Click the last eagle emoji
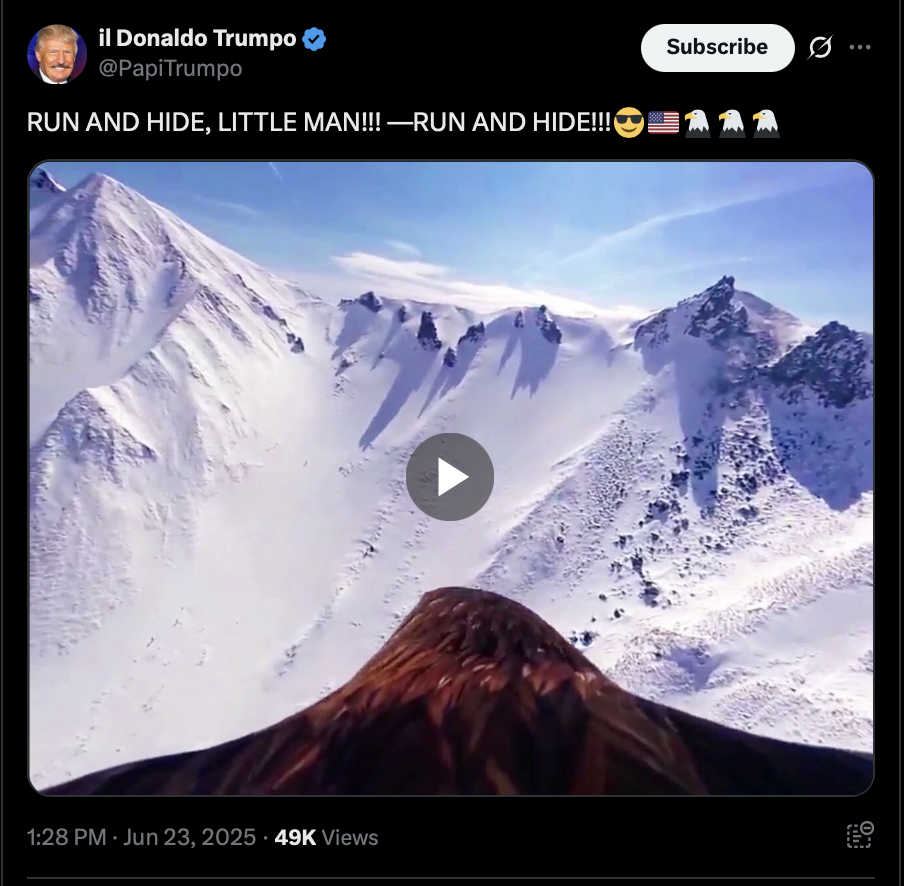Screen dimensions: 904x886 click(766, 123)
